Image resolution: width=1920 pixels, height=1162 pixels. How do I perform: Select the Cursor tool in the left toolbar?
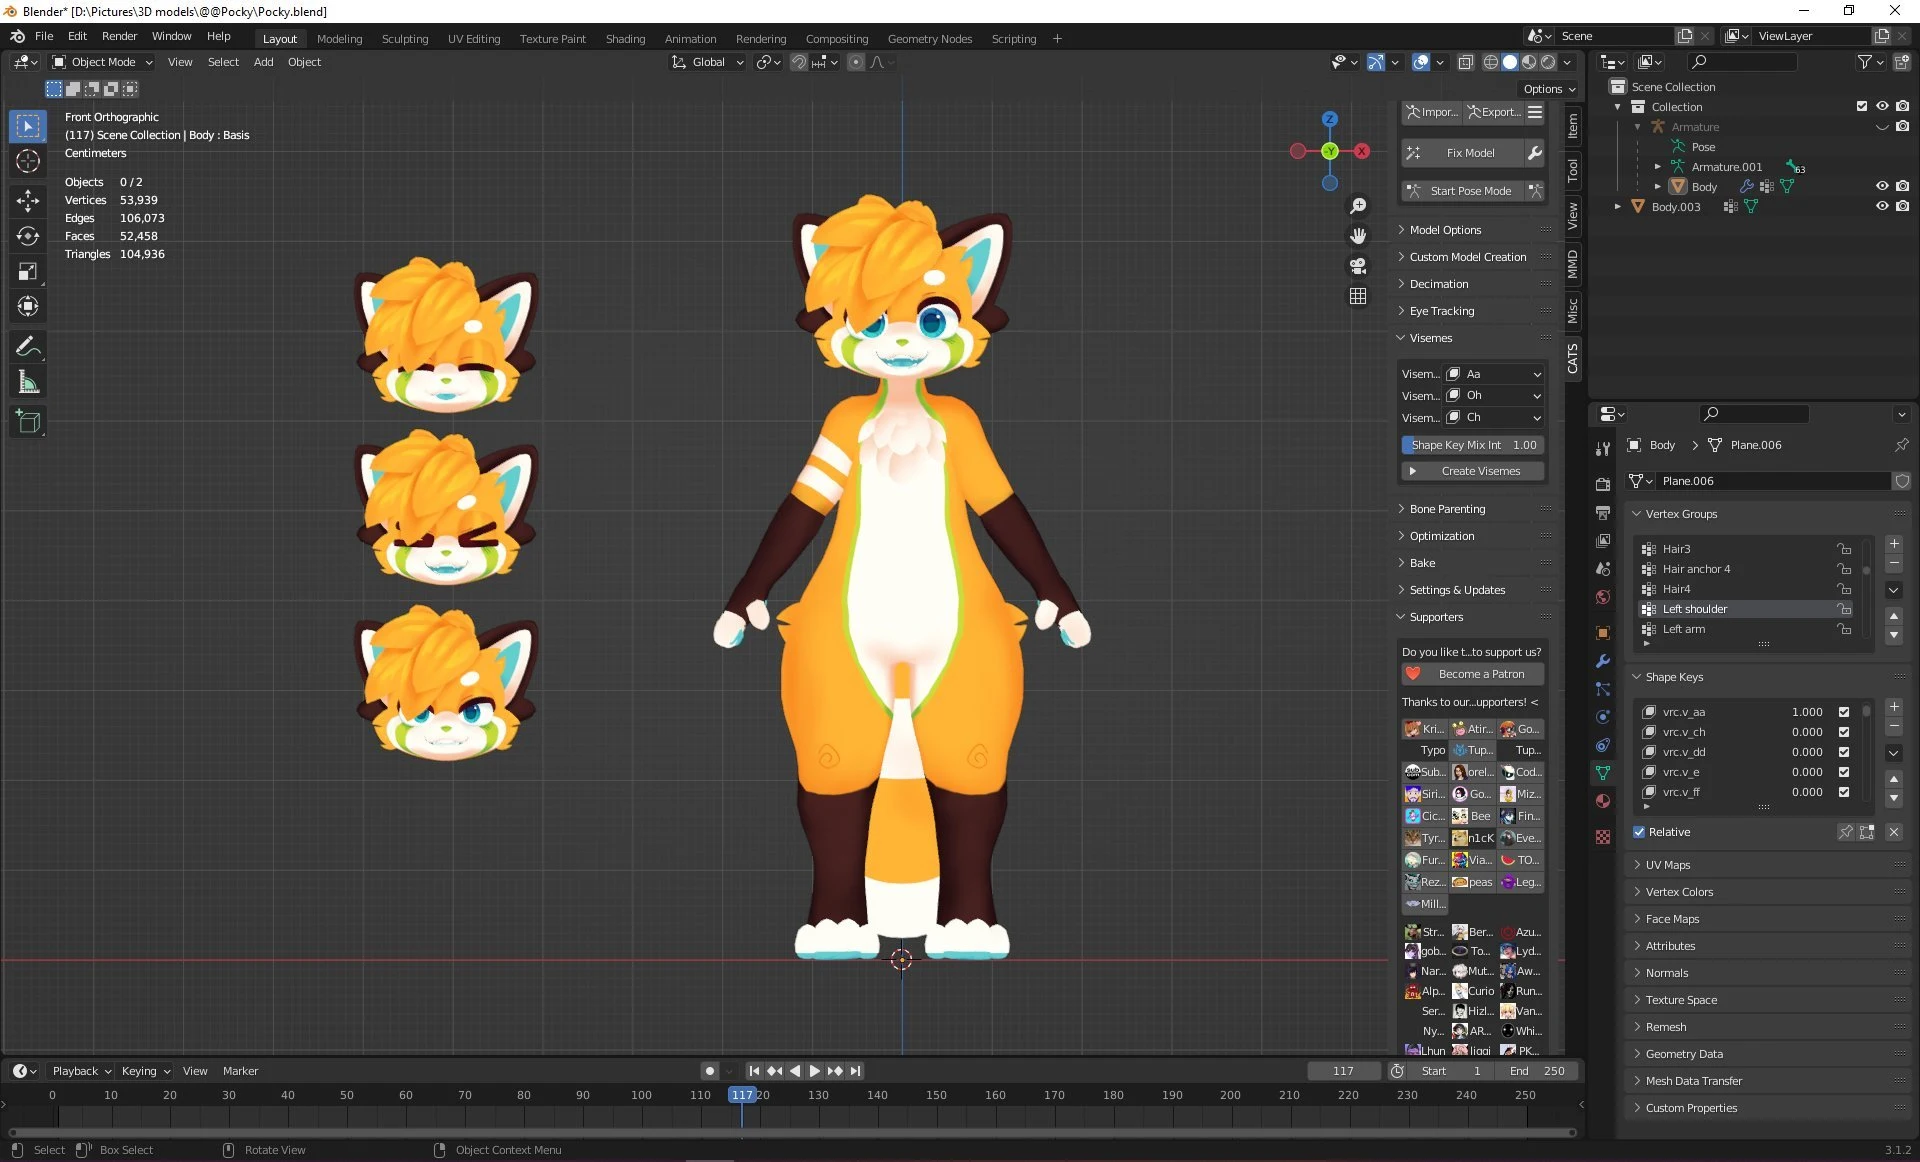(28, 162)
